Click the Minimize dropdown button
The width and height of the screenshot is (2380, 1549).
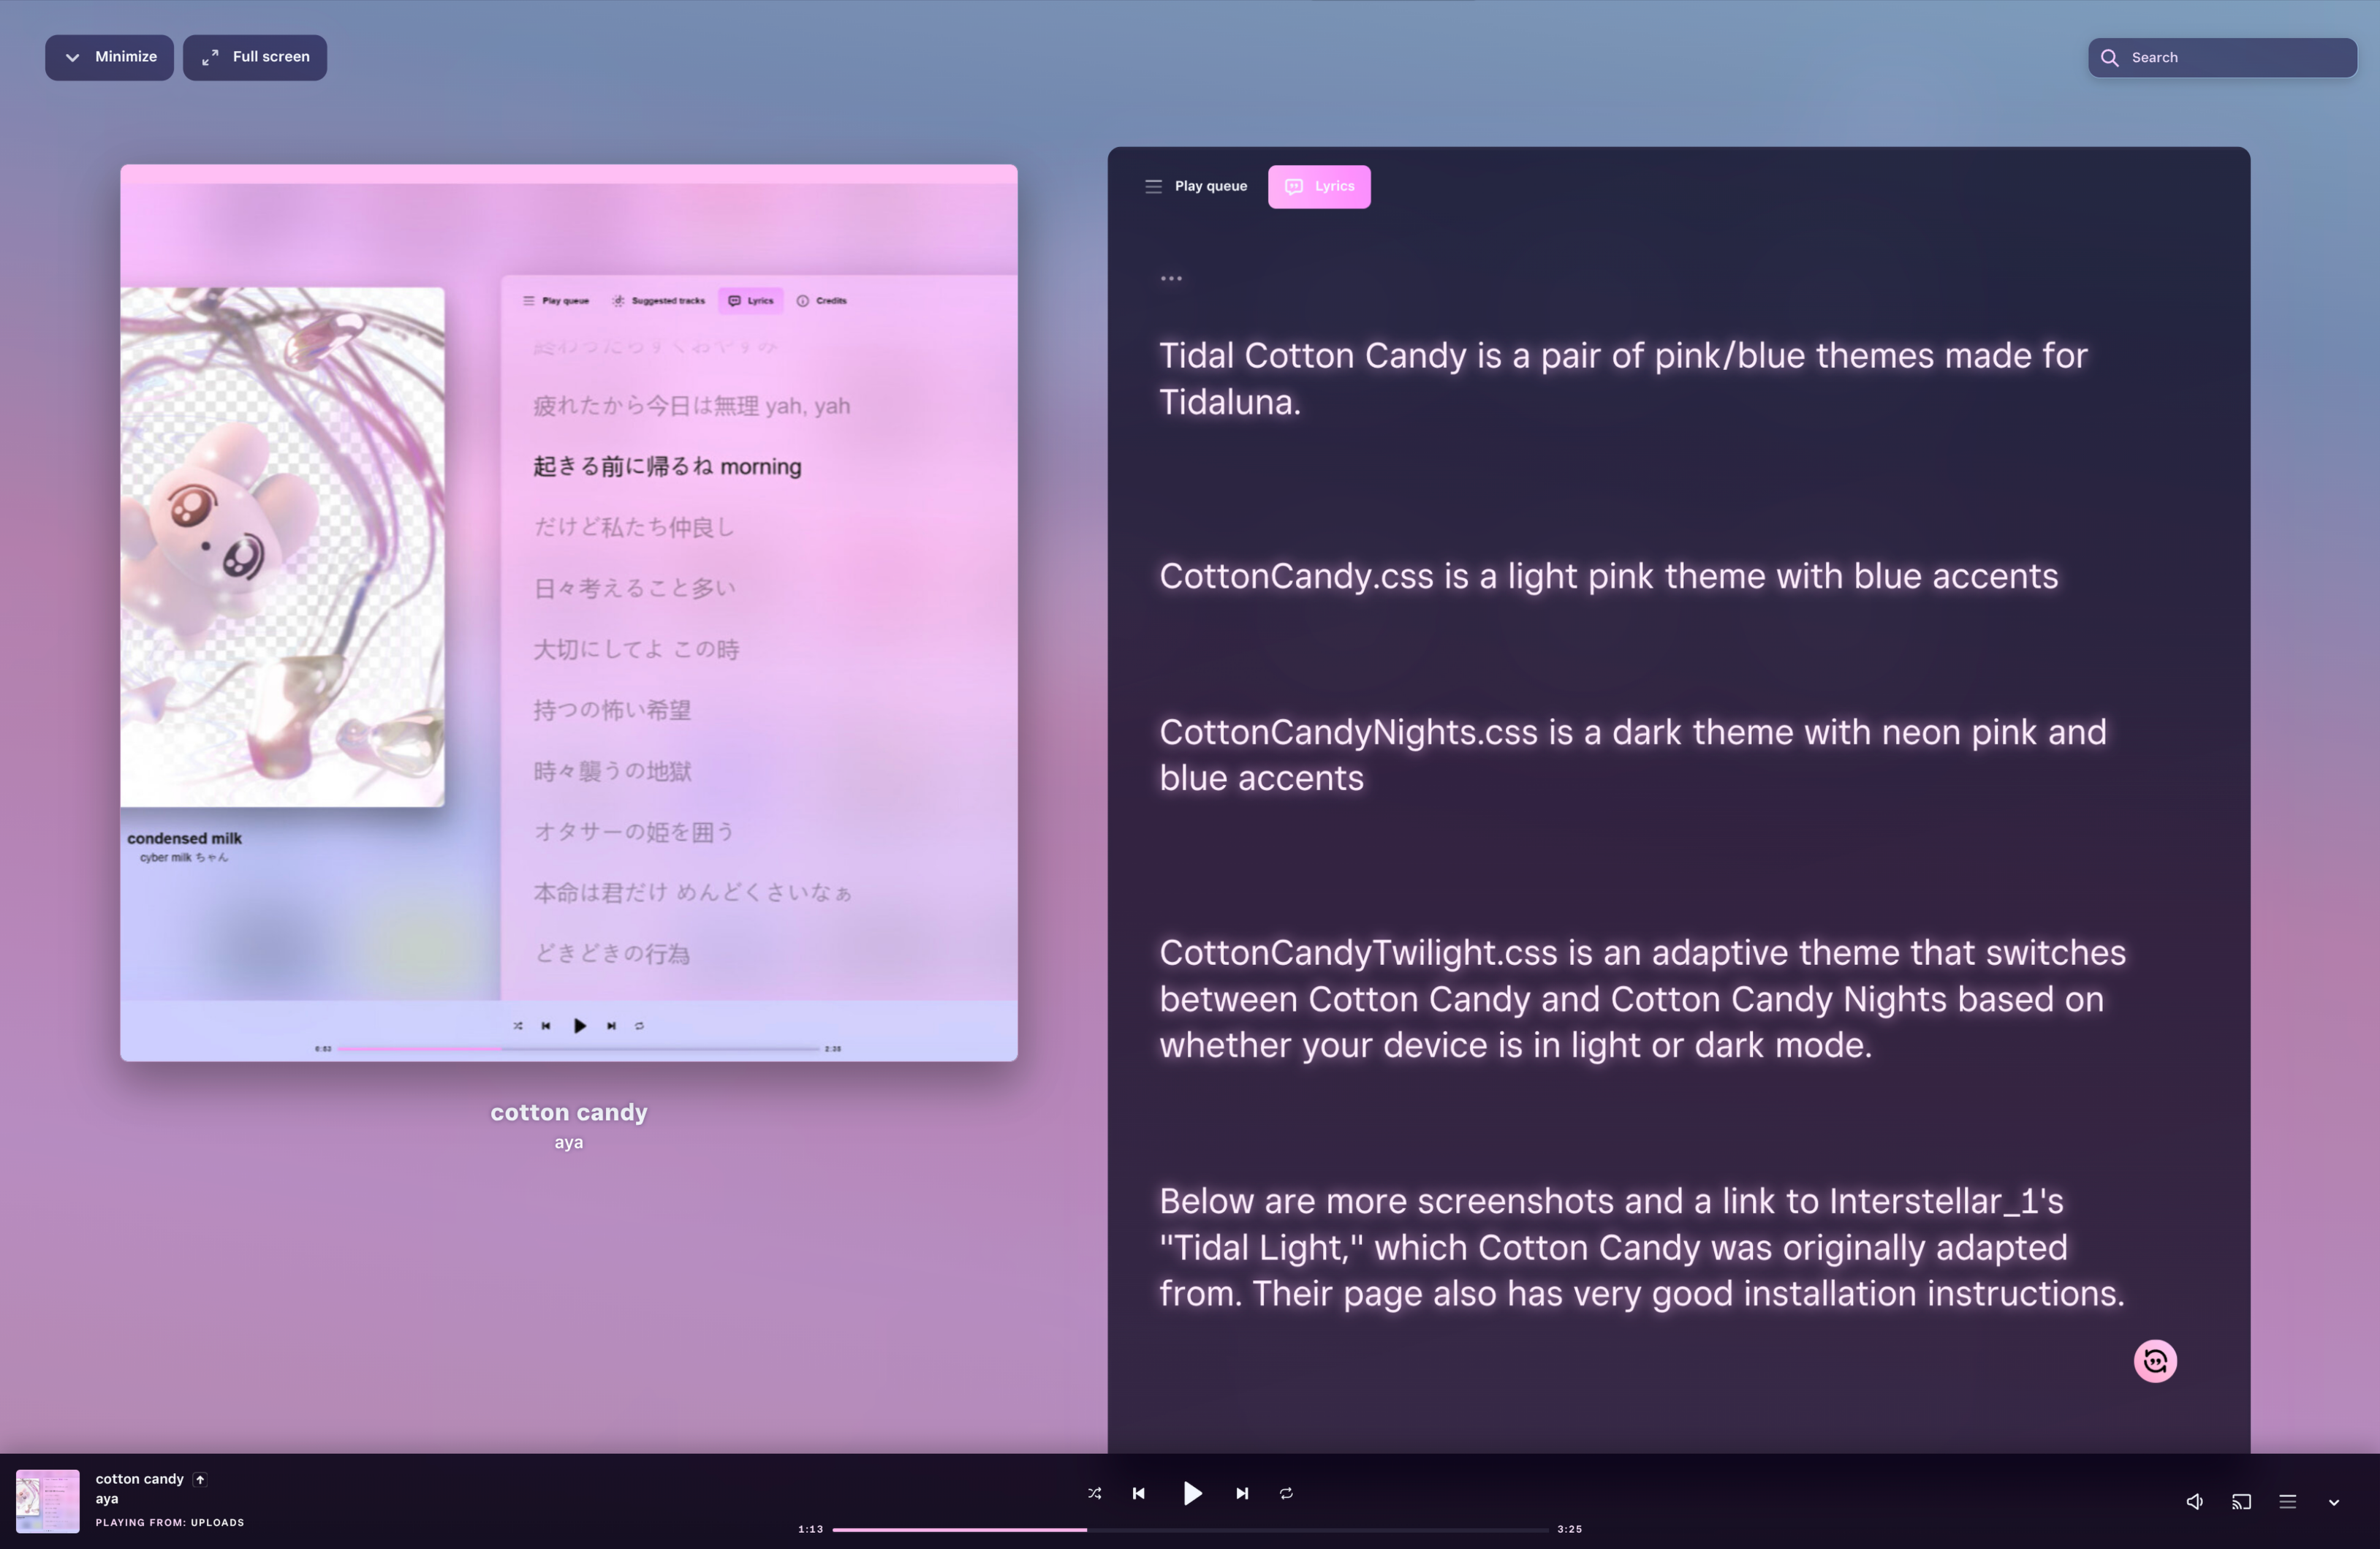point(109,57)
